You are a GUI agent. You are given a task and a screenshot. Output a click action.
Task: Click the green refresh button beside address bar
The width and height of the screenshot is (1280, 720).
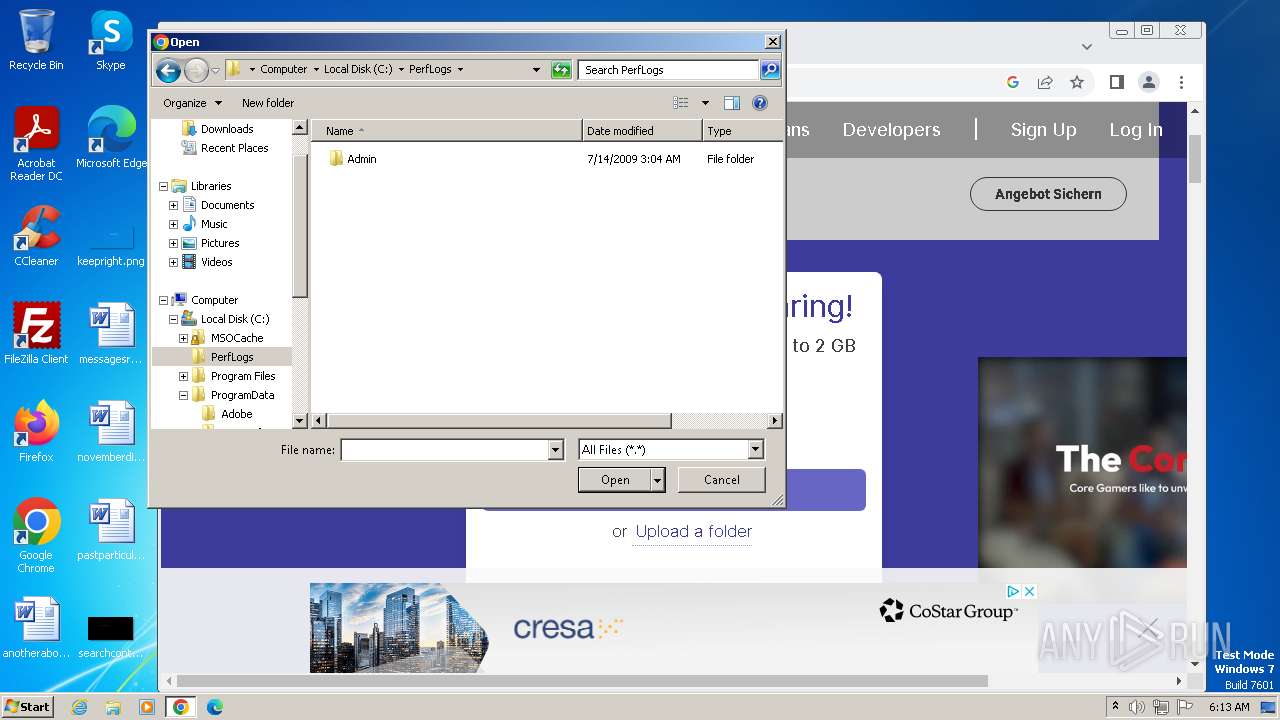point(561,70)
